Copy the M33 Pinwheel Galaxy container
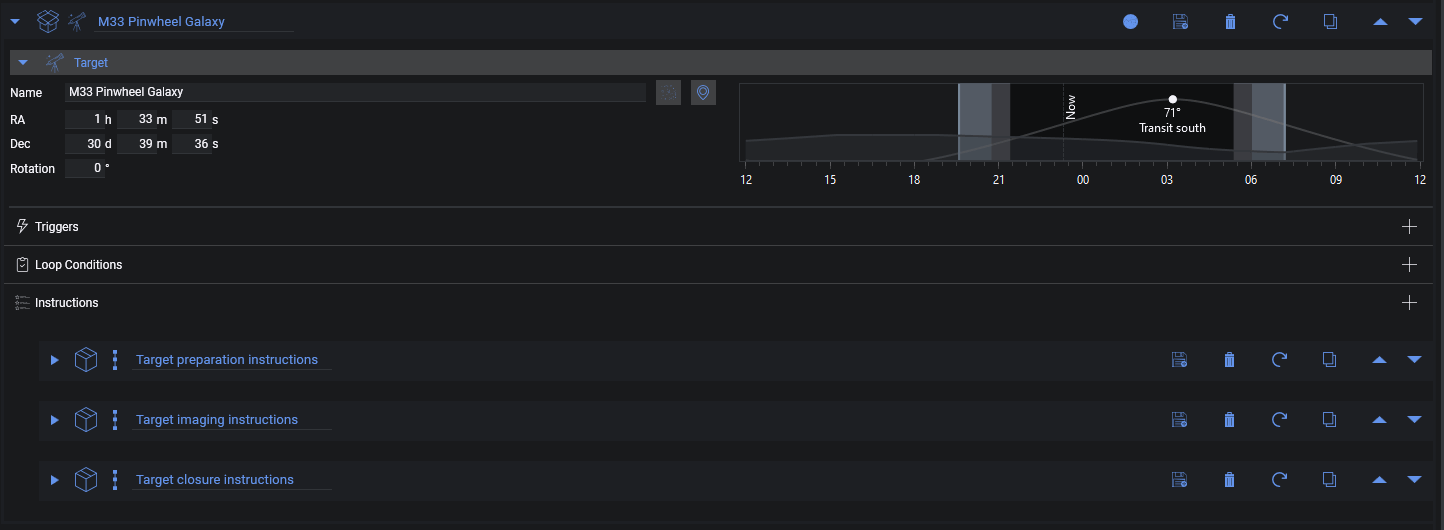Screen dimensions: 1444x530 tap(1329, 21)
